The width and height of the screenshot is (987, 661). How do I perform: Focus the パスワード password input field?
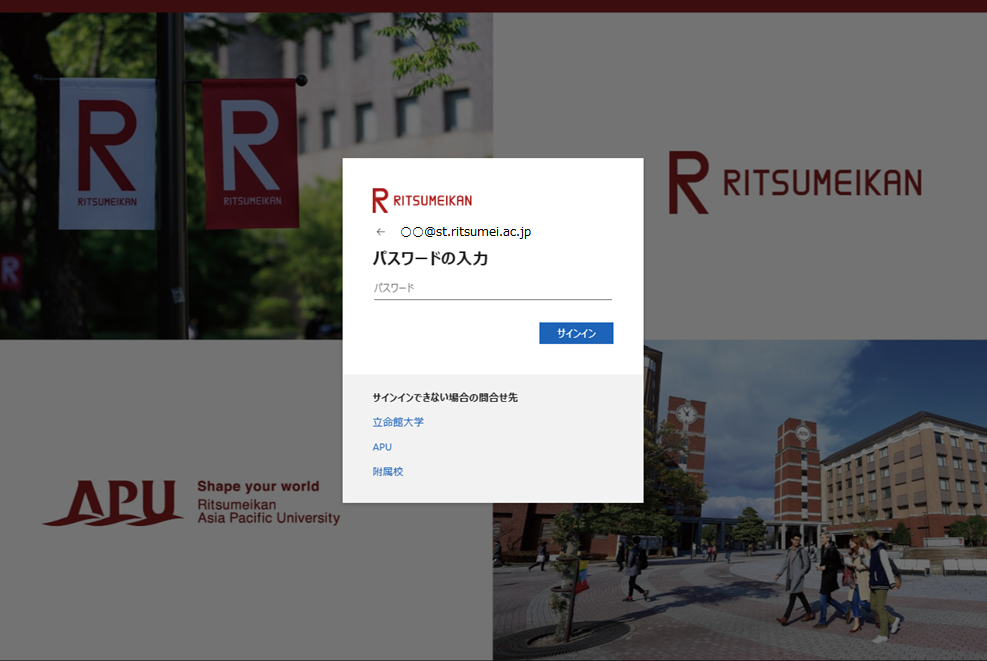[x=493, y=288]
